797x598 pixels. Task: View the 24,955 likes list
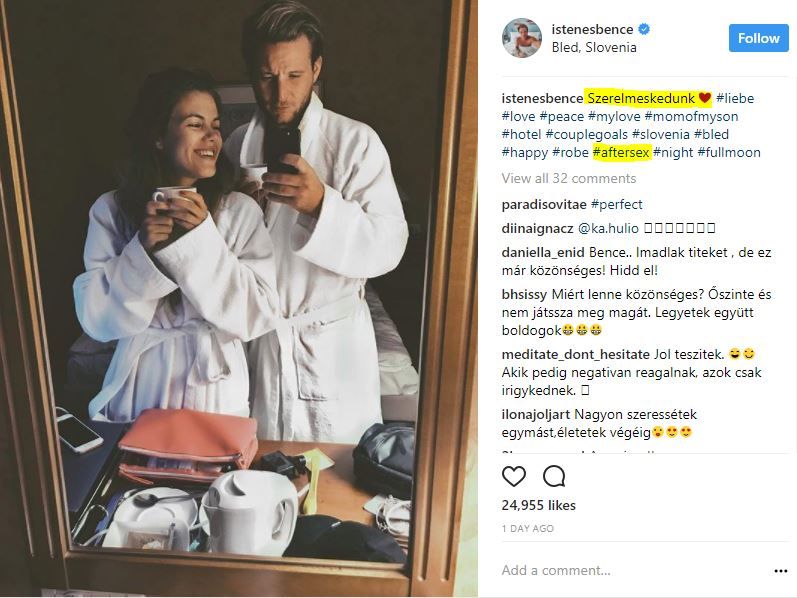[x=538, y=505]
